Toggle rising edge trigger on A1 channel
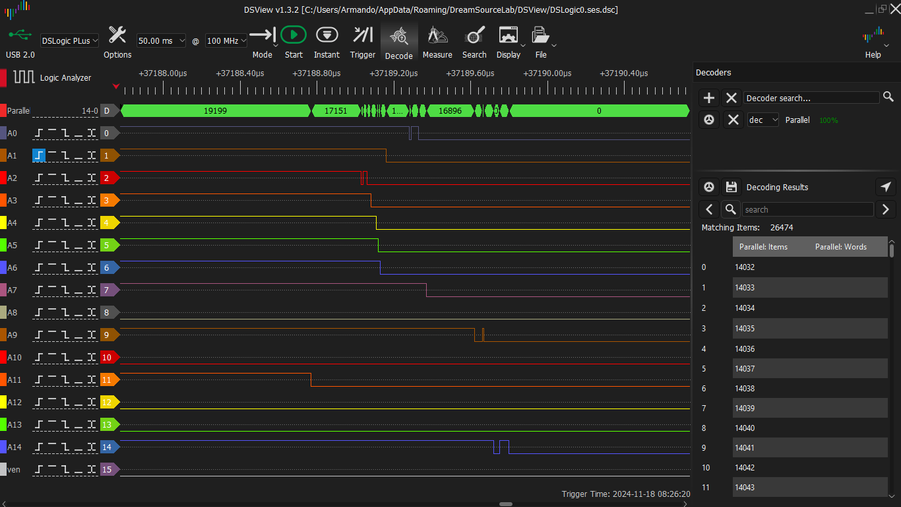 pyautogui.click(x=39, y=156)
